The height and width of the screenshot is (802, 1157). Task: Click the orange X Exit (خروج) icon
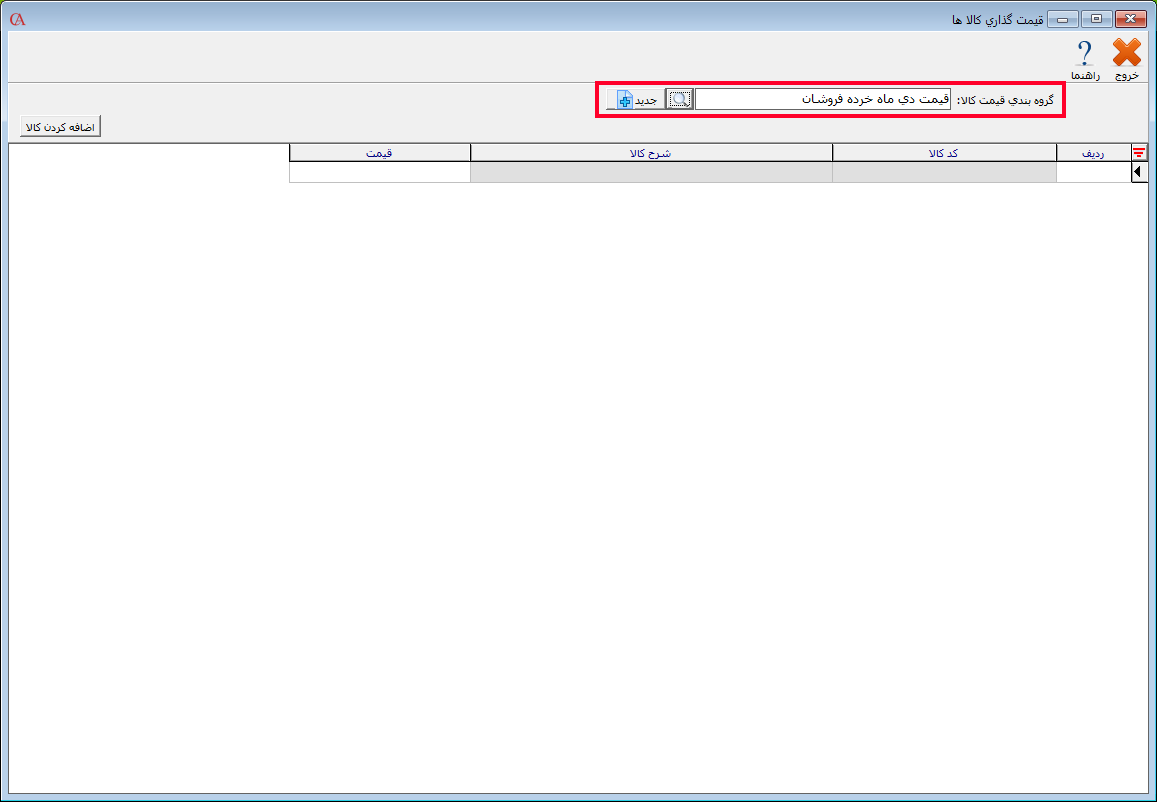click(x=1126, y=54)
